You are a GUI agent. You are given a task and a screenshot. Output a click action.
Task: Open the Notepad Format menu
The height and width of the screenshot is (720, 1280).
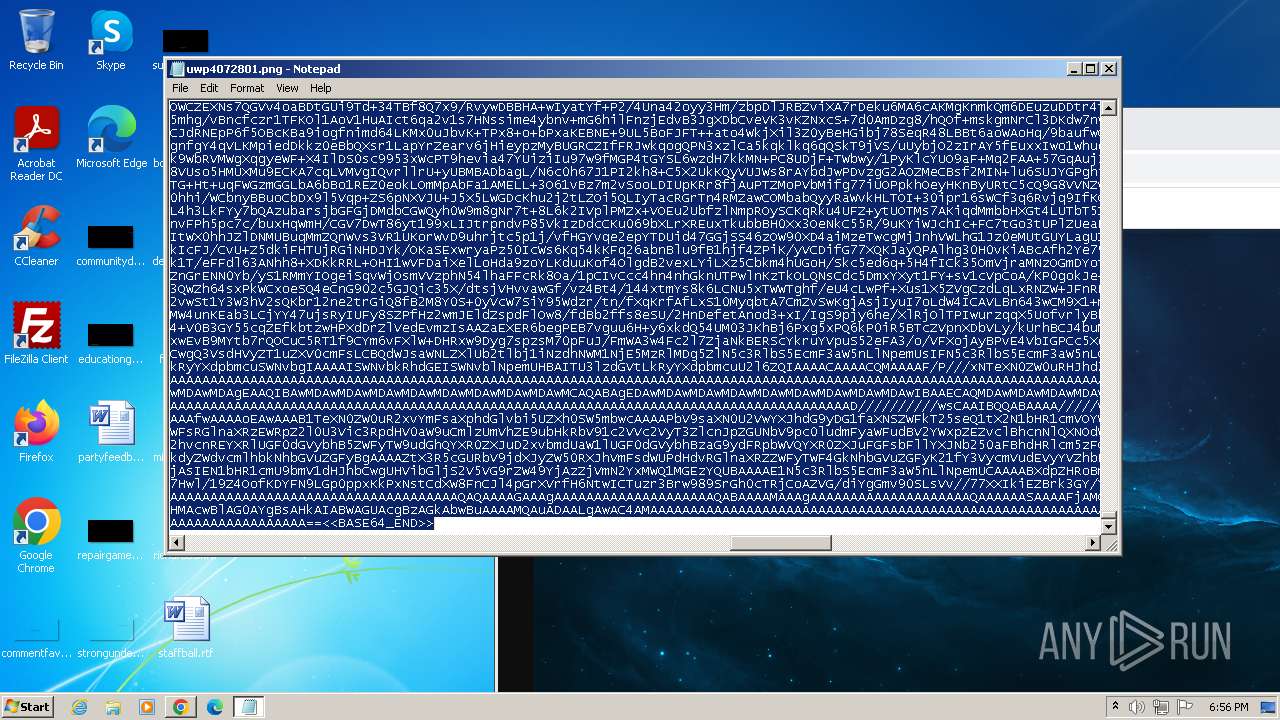247,88
